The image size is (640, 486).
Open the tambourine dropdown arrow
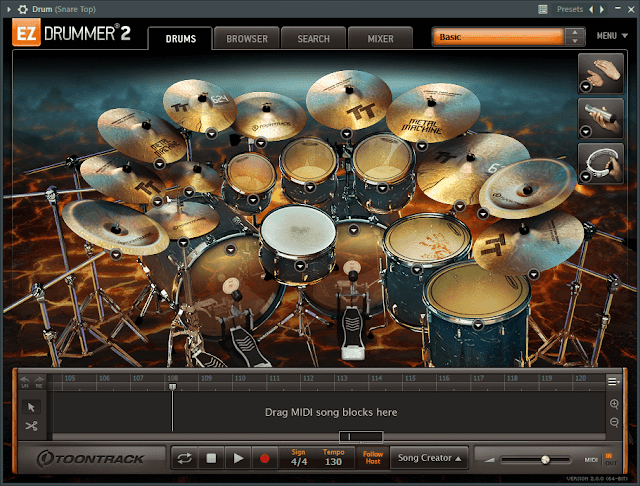586,177
